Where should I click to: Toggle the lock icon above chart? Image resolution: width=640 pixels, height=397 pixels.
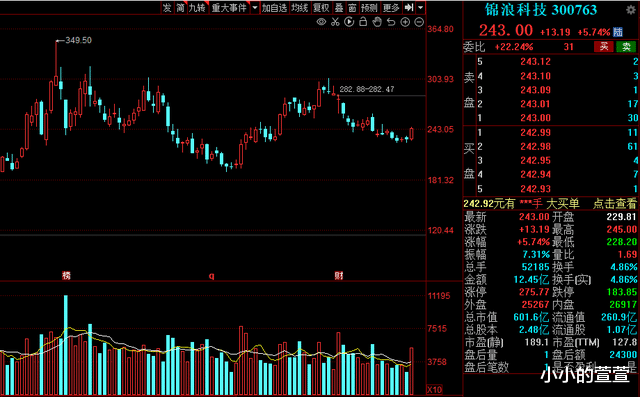coord(363,22)
